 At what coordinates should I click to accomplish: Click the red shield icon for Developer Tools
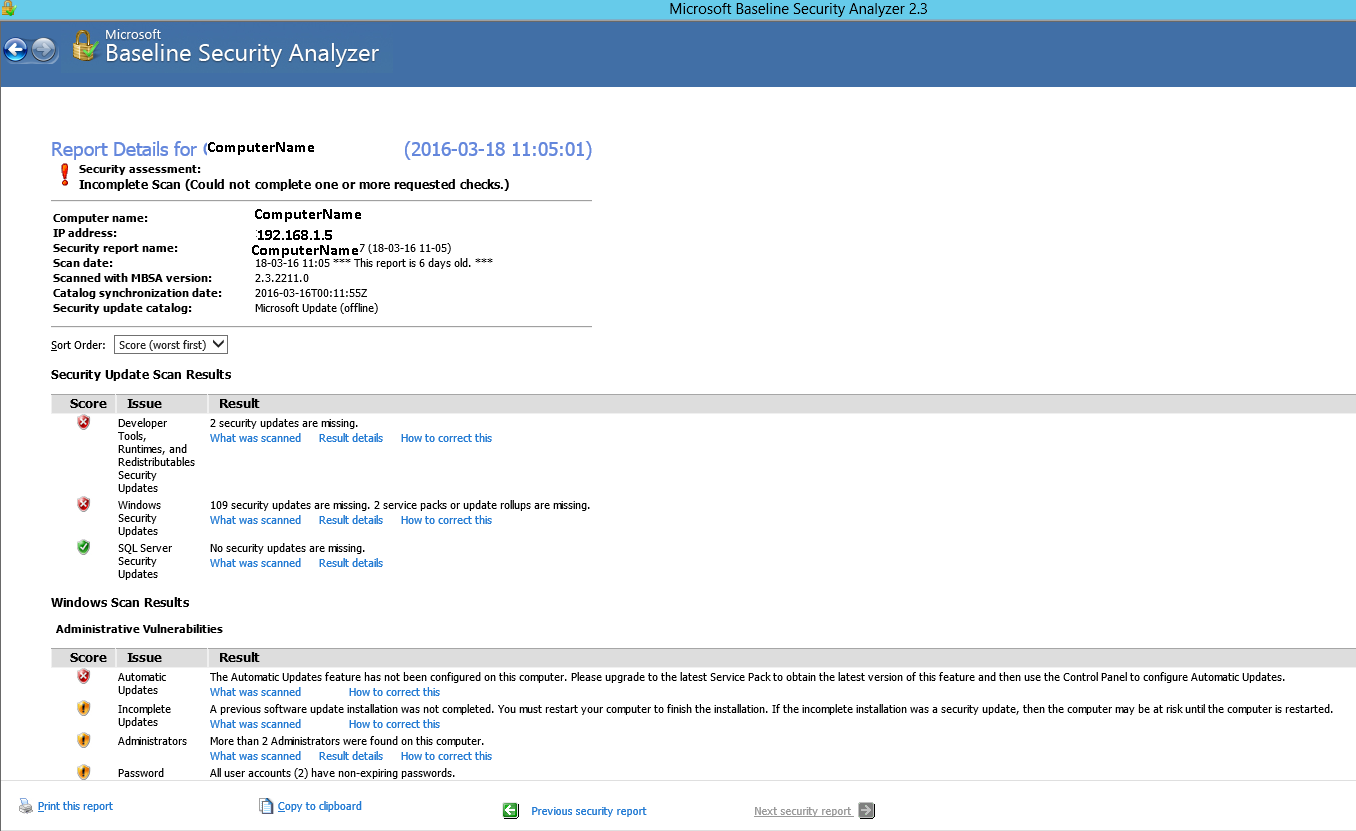click(84, 423)
